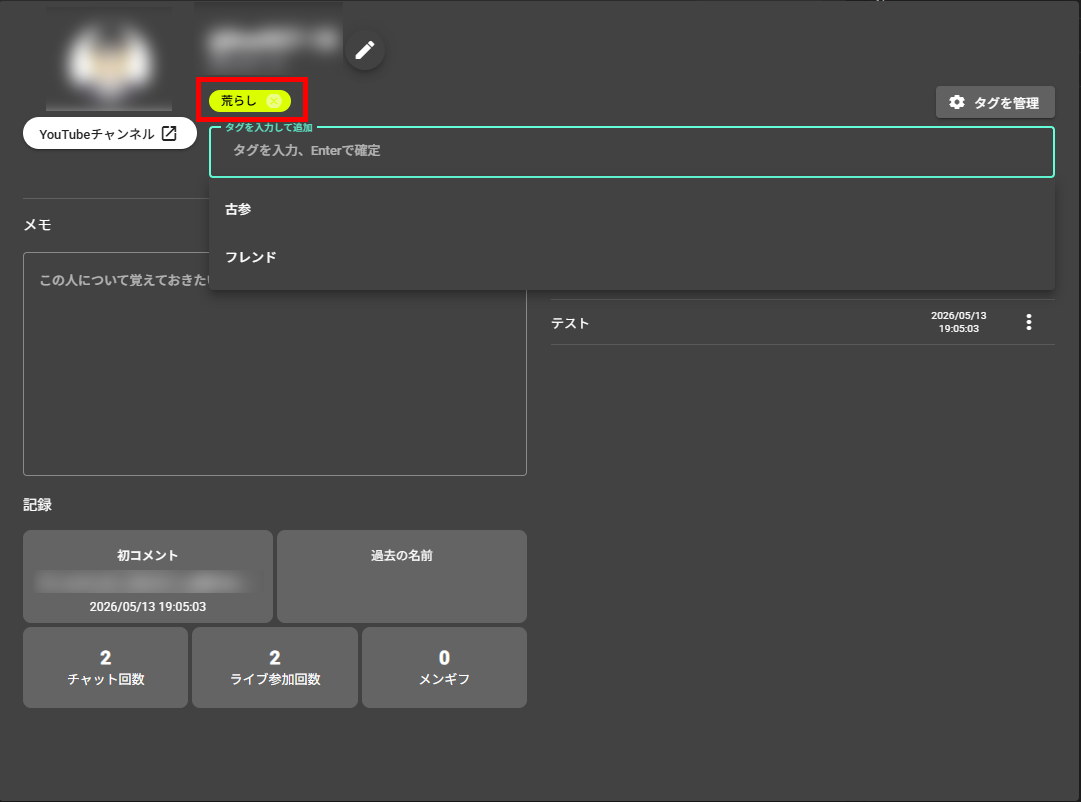Open the YouTubeチャンネル link button
The width and height of the screenshot is (1081, 802).
click(110, 134)
